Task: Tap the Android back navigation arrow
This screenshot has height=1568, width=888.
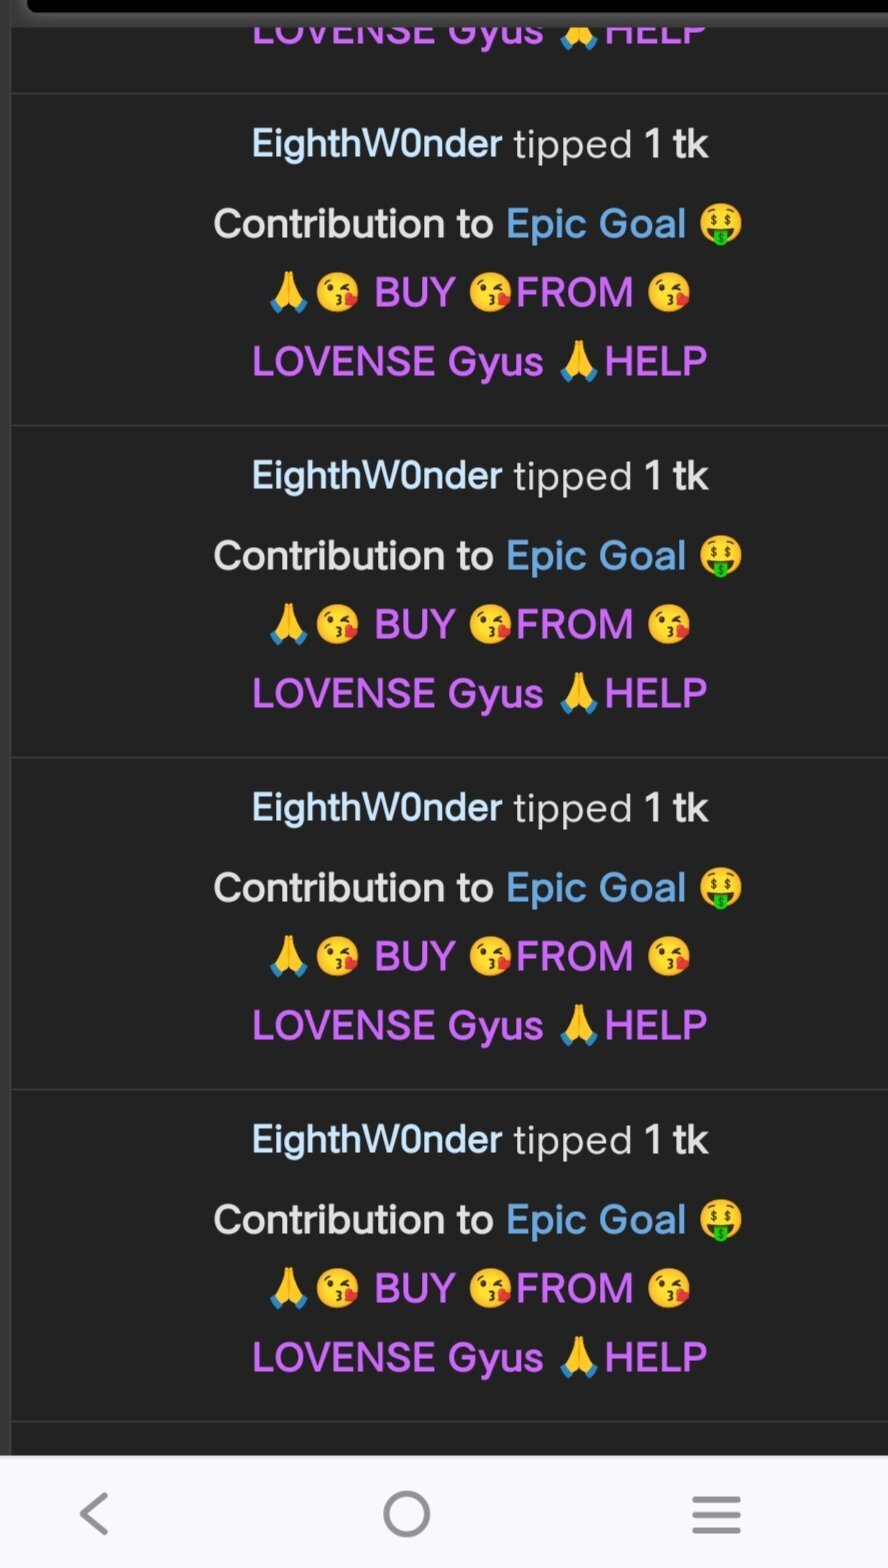Action: (94, 1513)
